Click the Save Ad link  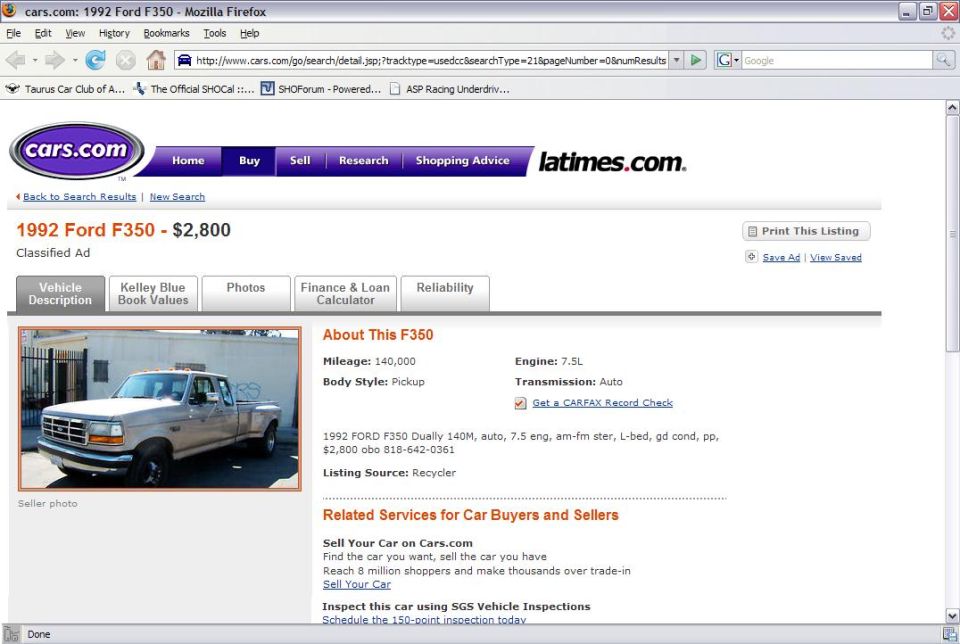coord(781,257)
